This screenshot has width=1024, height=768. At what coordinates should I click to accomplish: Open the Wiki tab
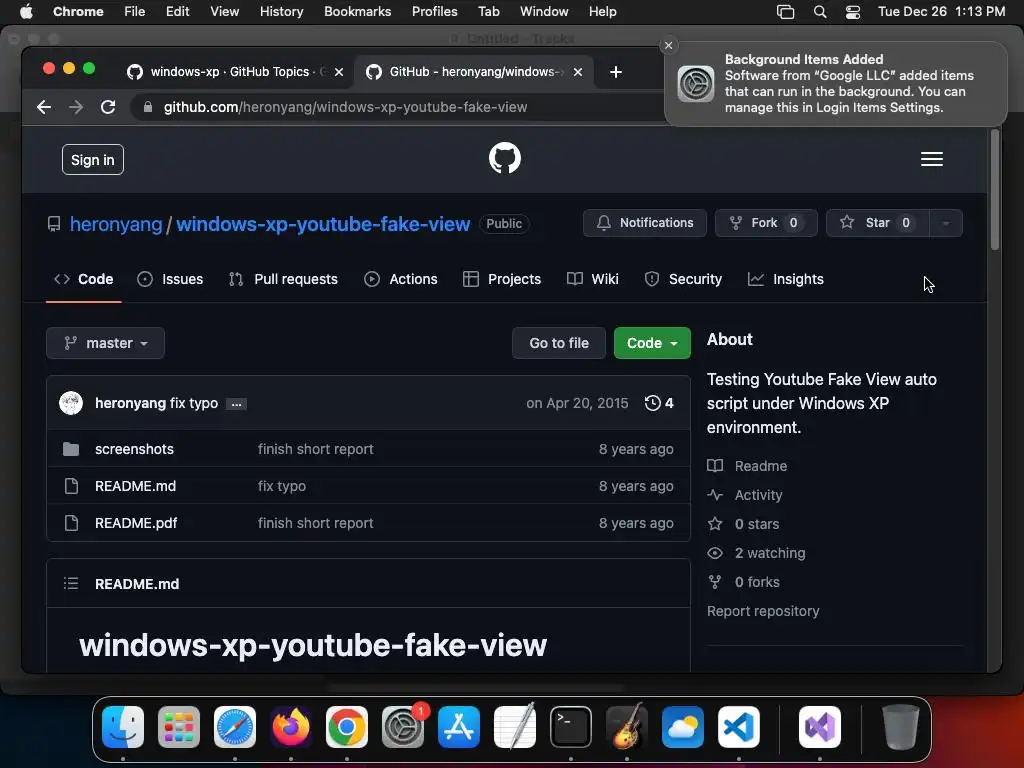point(593,279)
